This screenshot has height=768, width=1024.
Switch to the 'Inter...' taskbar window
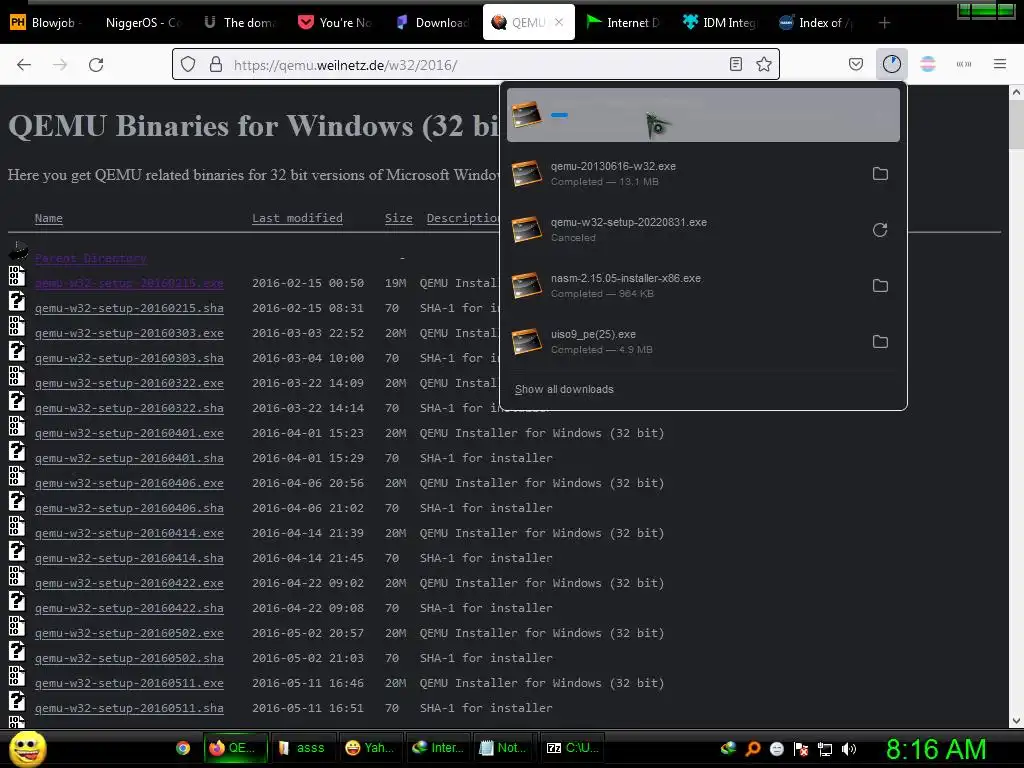(x=438, y=748)
